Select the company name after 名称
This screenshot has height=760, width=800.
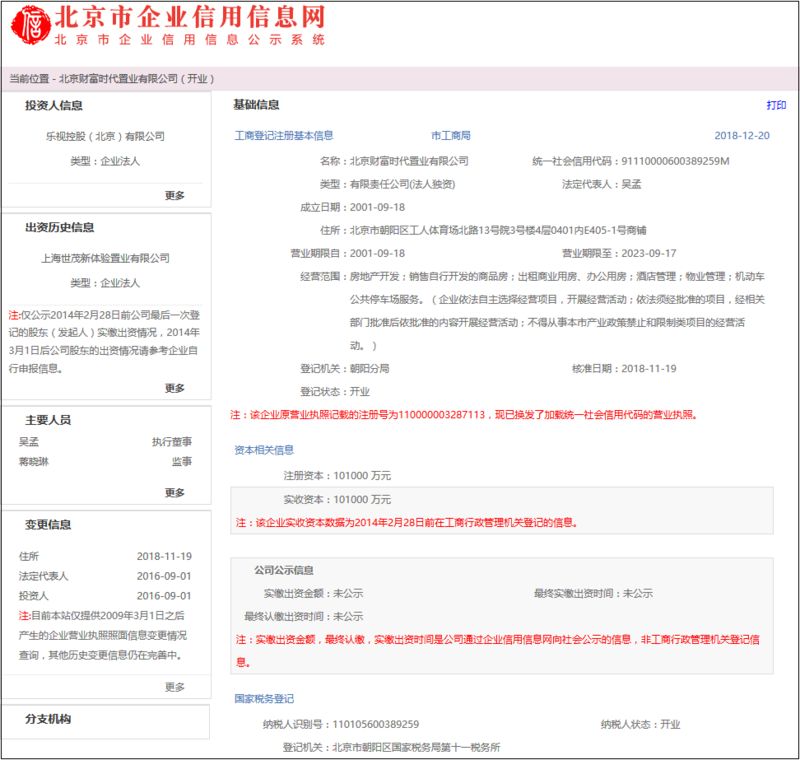pos(409,161)
